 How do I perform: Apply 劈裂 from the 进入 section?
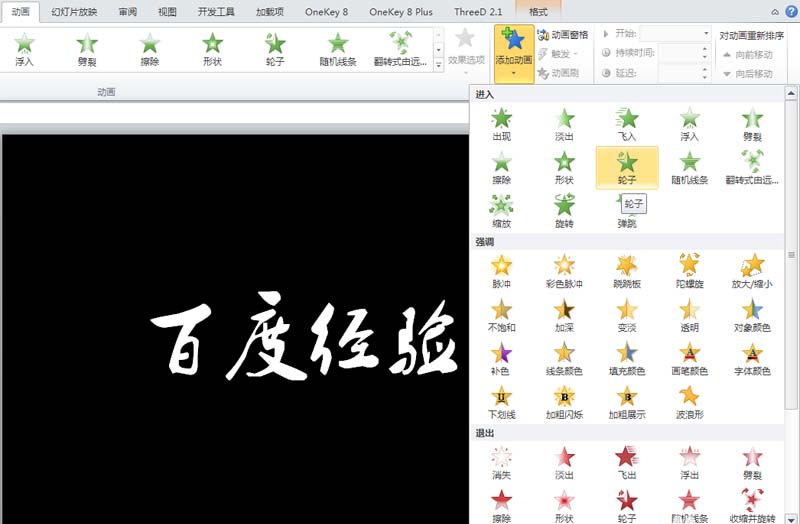coord(752,124)
